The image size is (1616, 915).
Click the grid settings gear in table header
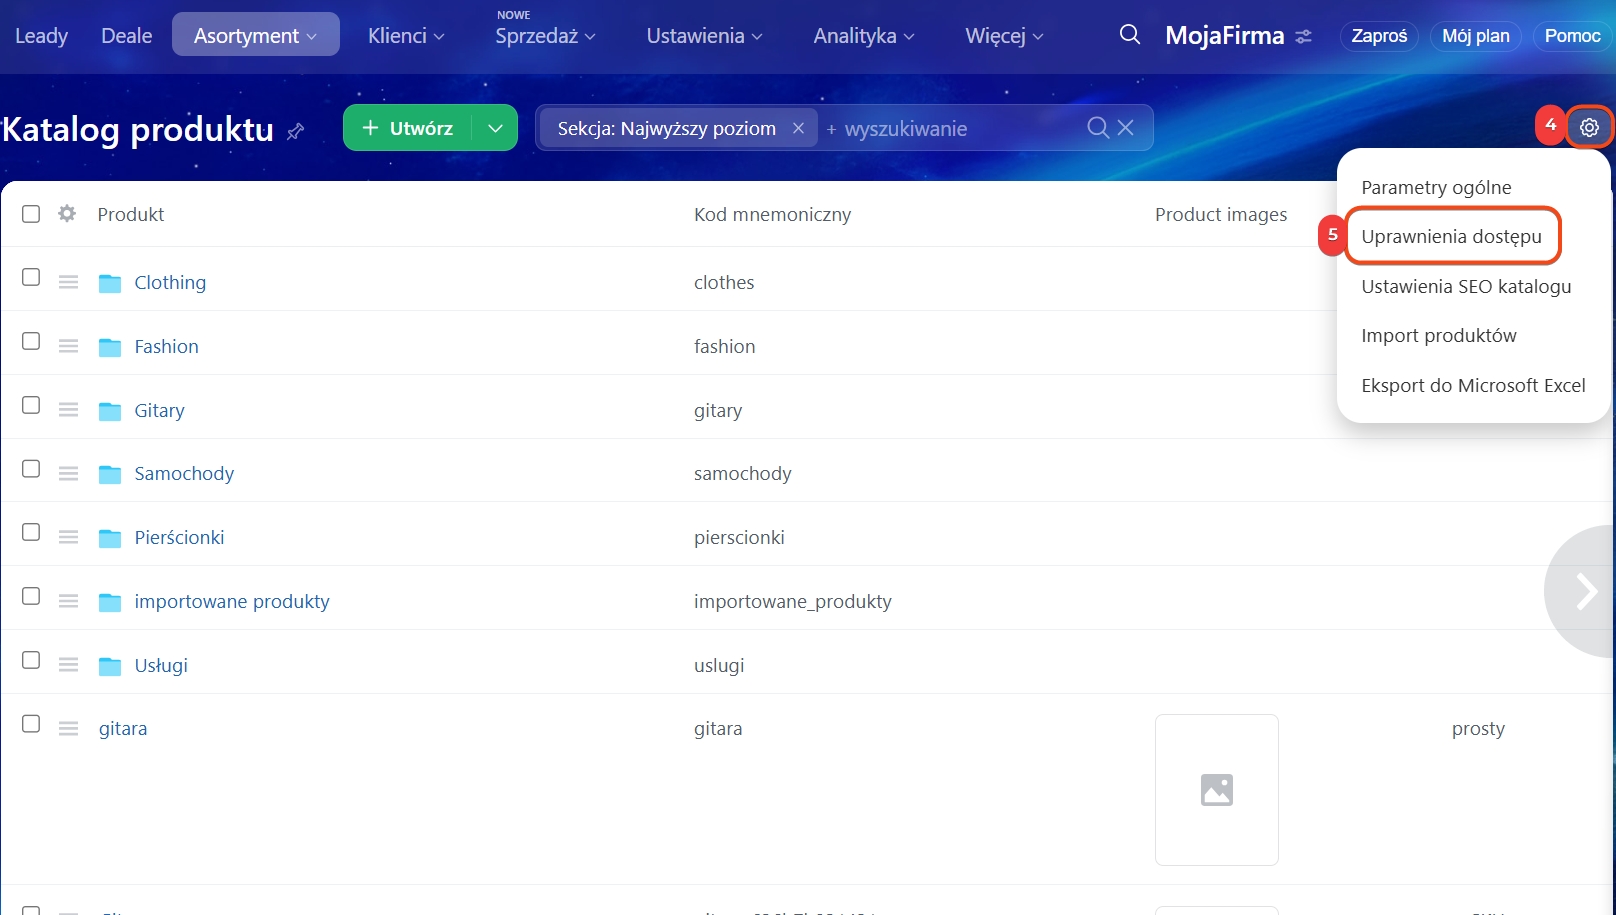tap(67, 214)
